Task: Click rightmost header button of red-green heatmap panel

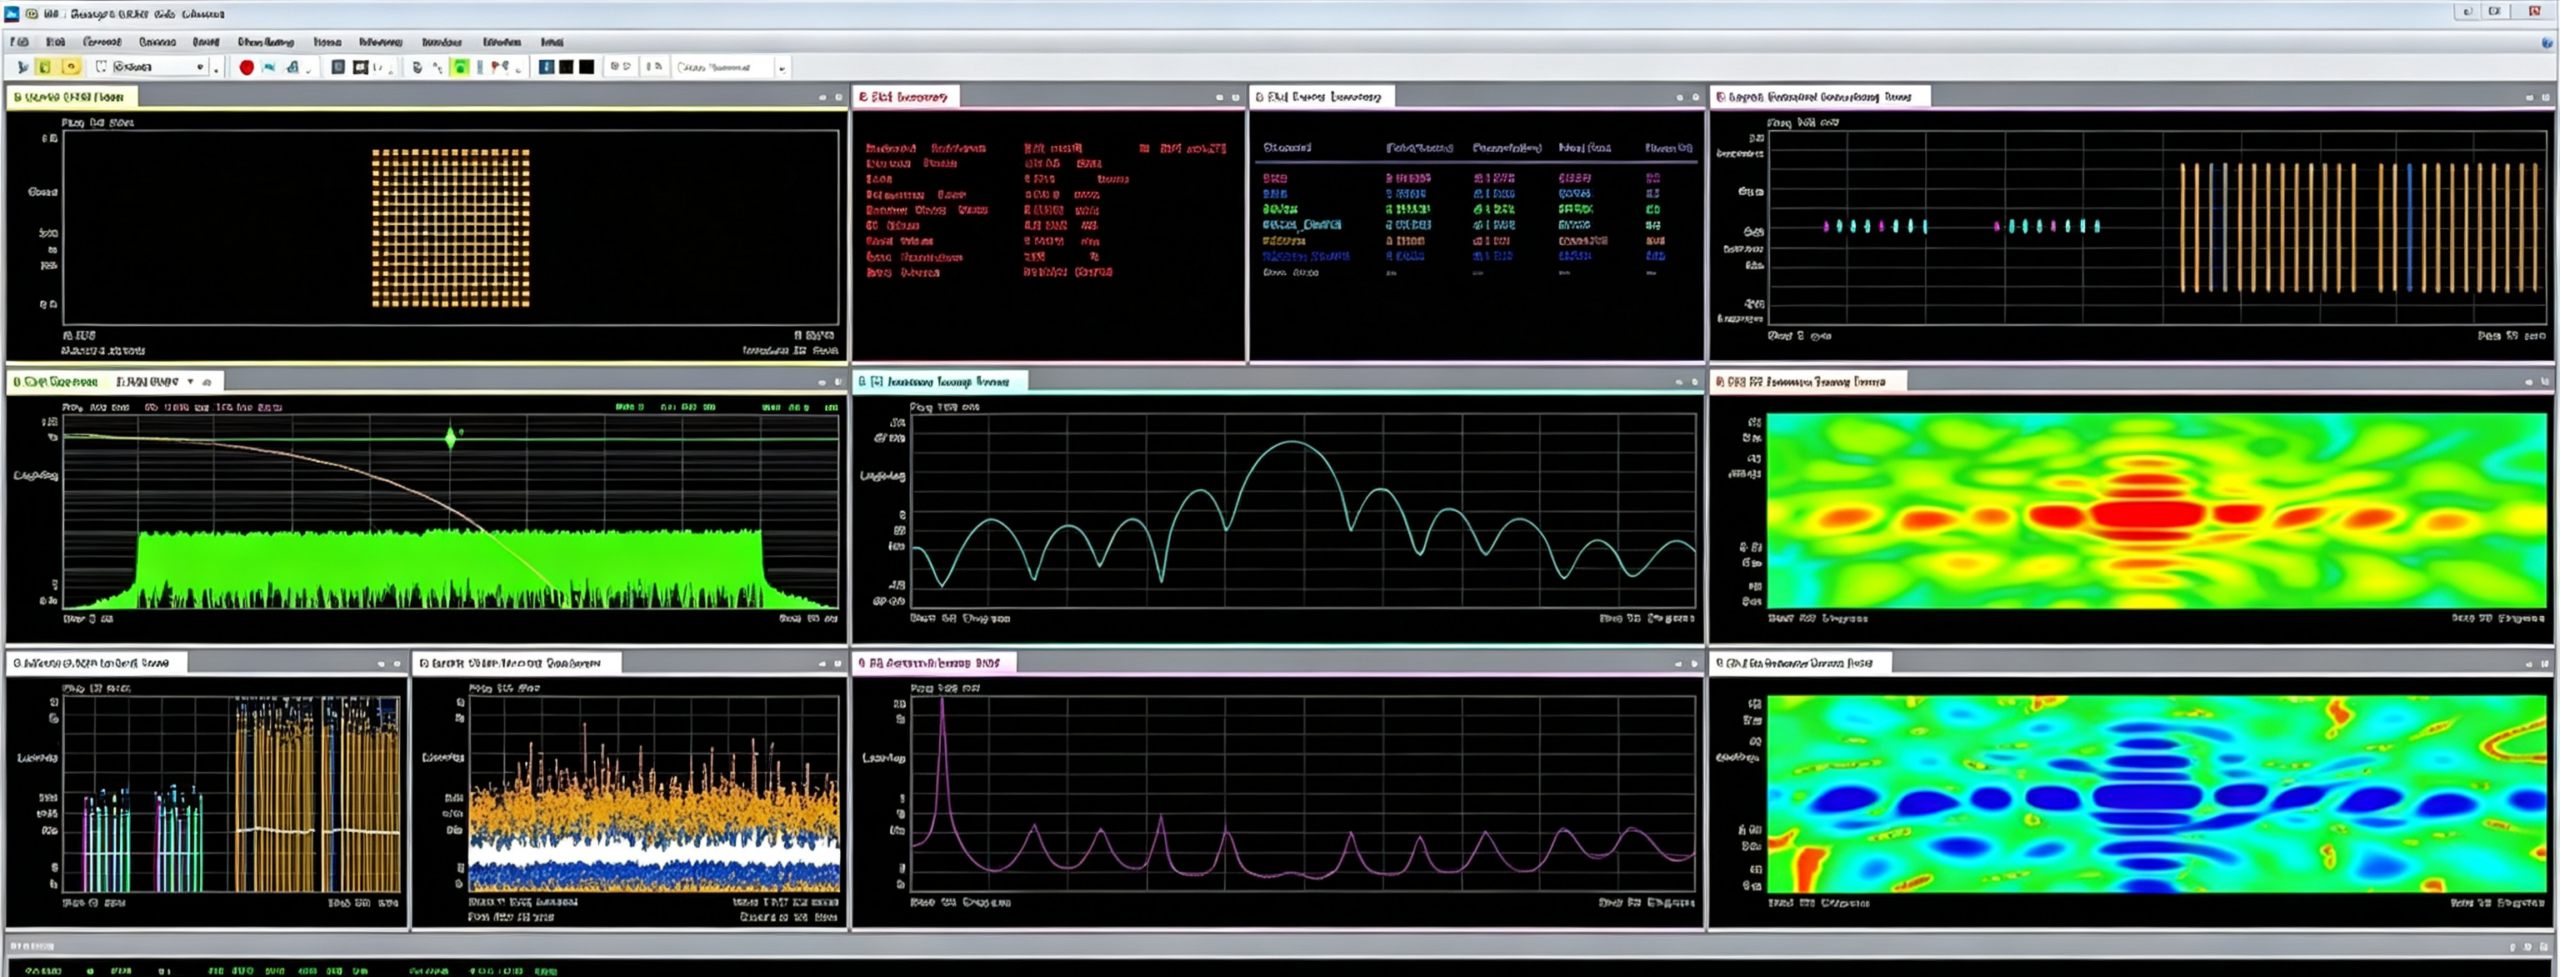Action: coord(2545,382)
